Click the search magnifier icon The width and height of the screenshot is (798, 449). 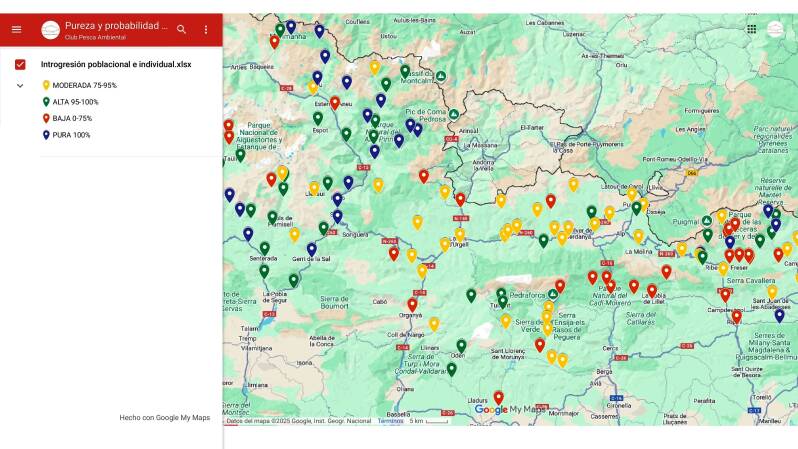181,30
